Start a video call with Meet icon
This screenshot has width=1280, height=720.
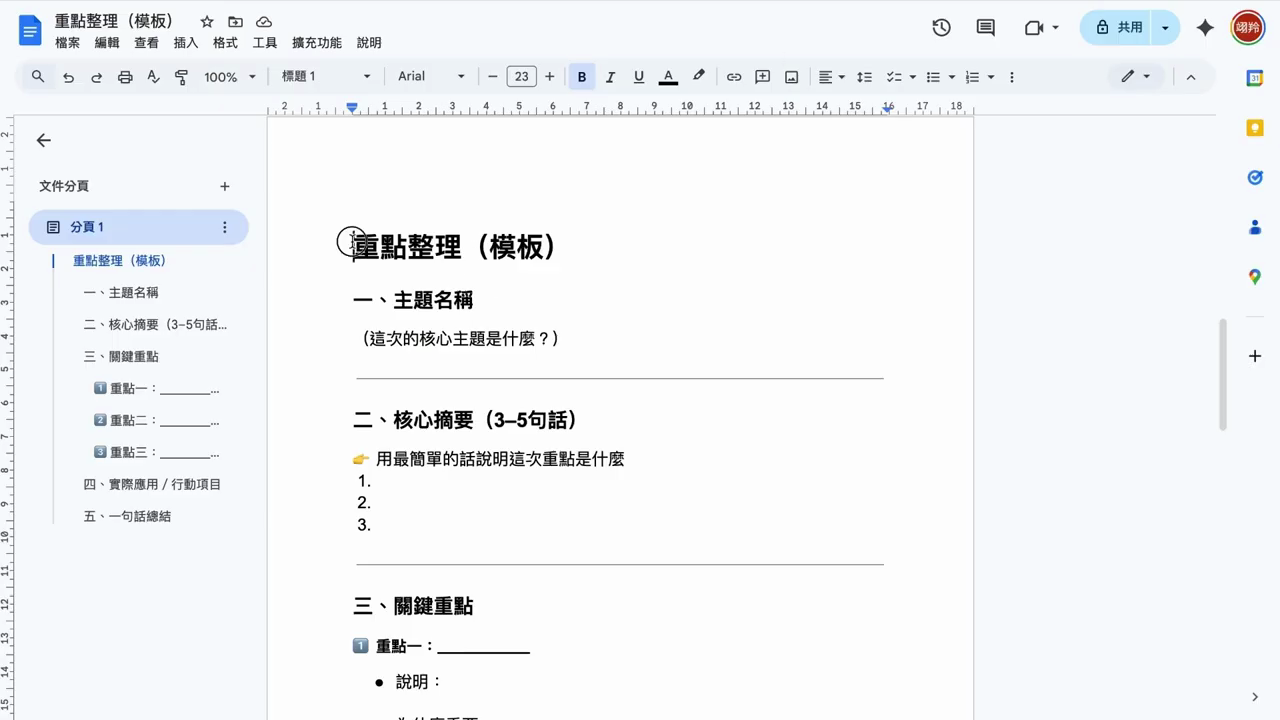pos(1034,28)
